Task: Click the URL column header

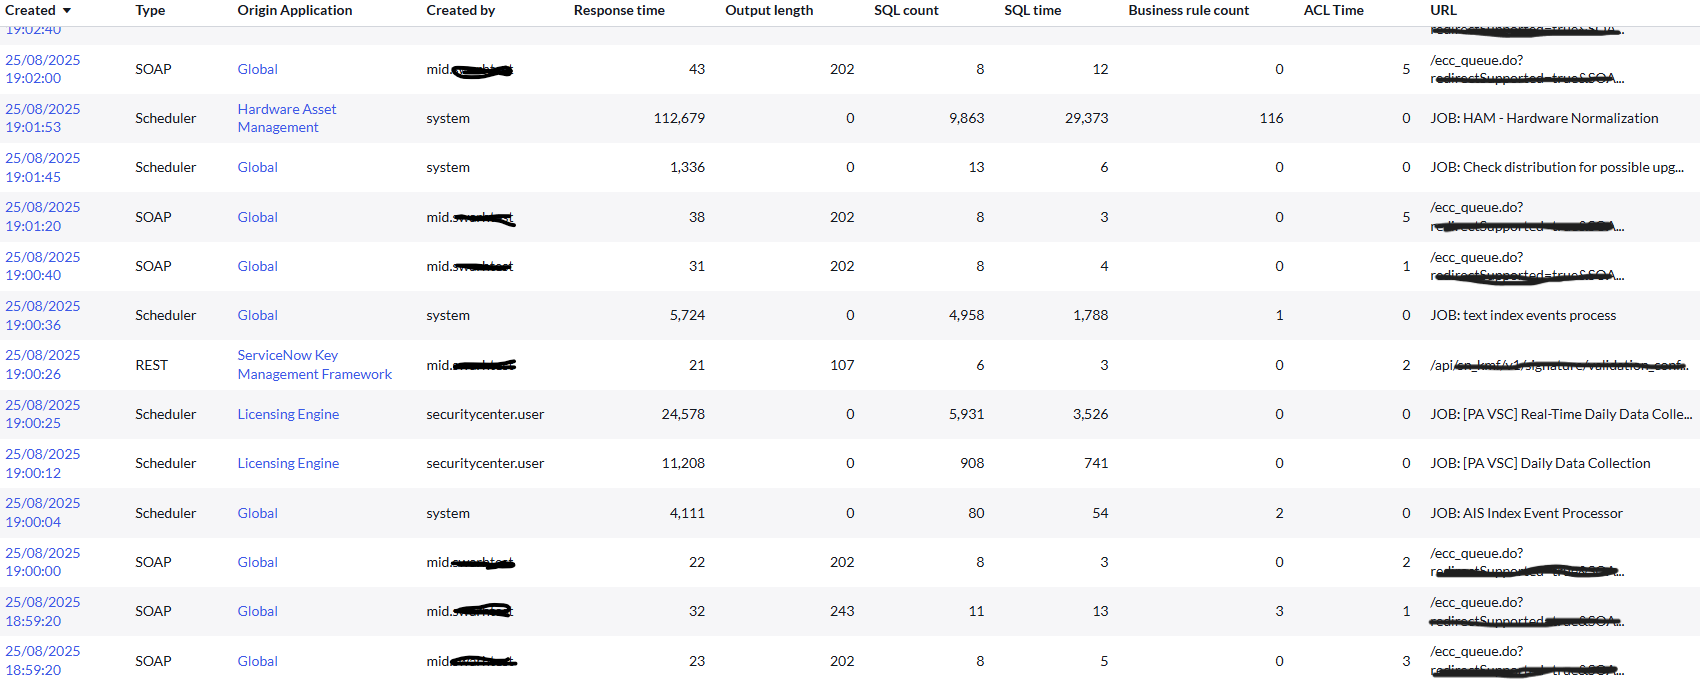Action: pos(1443,10)
